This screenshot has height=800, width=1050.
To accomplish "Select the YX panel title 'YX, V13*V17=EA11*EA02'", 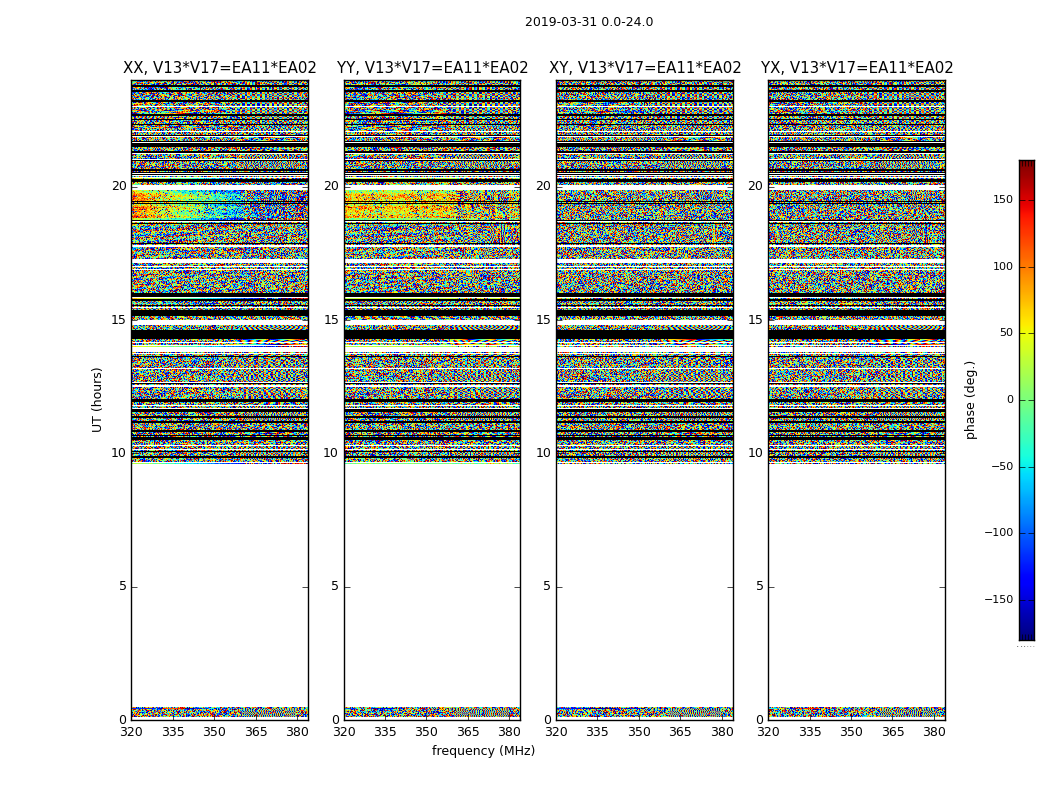I will click(856, 68).
